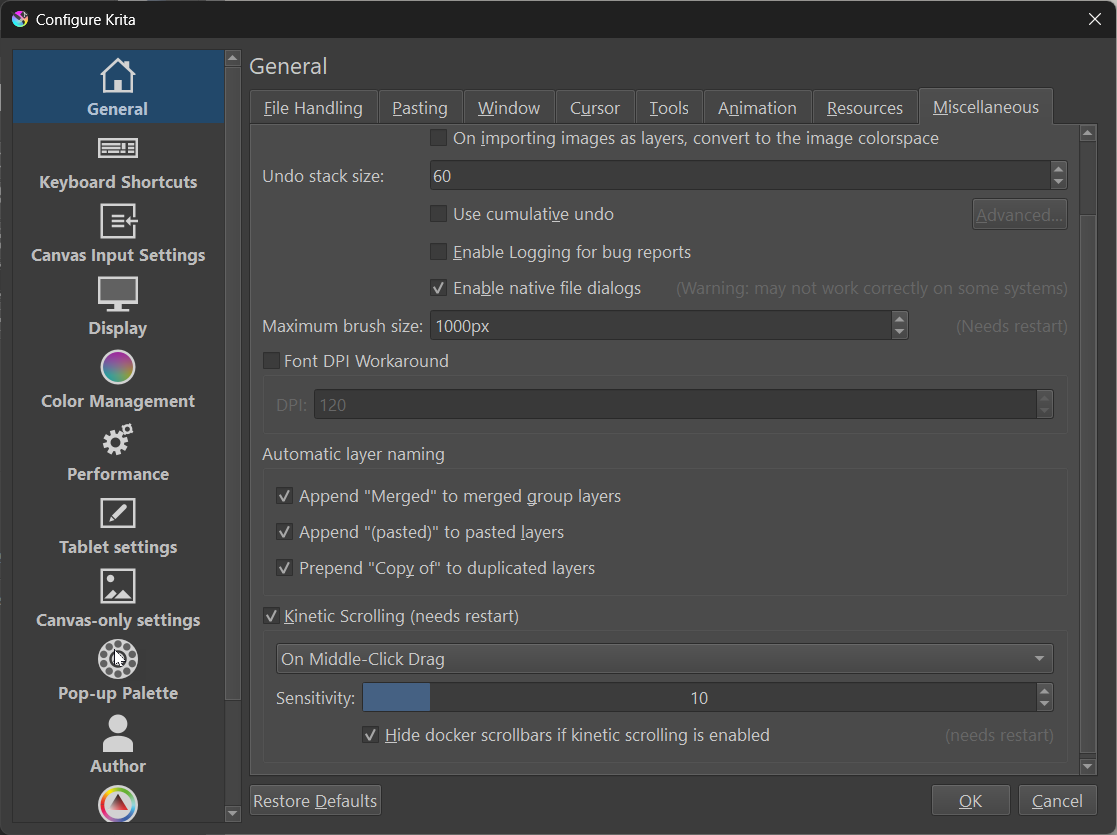The width and height of the screenshot is (1117, 835).
Task: Switch to the Cursor tab
Action: tap(595, 107)
